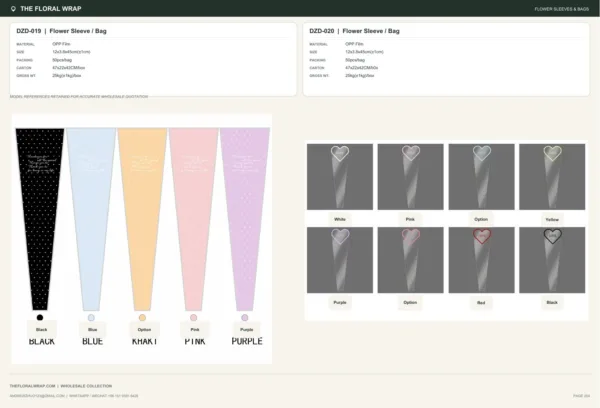The image size is (600, 408).
Task: Pick the purple color dot under cone sleeves
Action: (245, 318)
